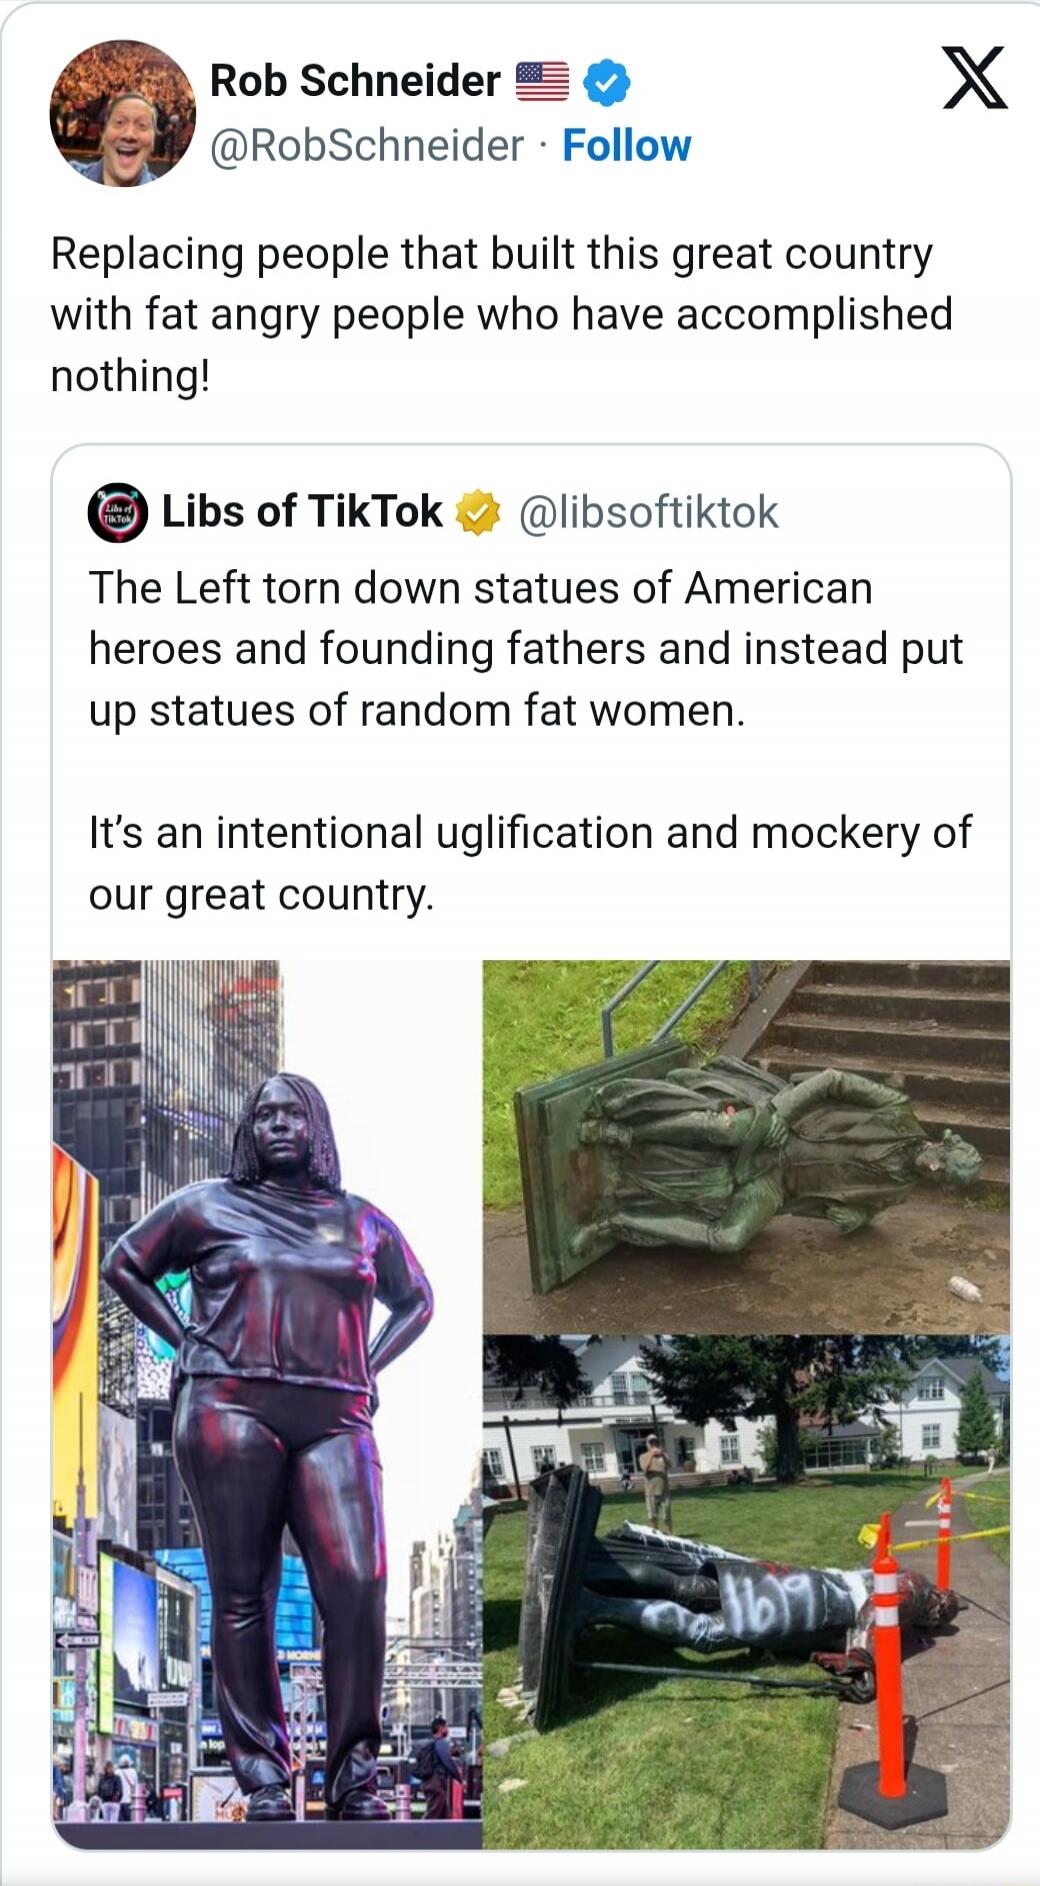Image resolution: width=1040 pixels, height=1886 pixels.
Task: Click the Libs of TikTok display name
Action: [x=302, y=512]
